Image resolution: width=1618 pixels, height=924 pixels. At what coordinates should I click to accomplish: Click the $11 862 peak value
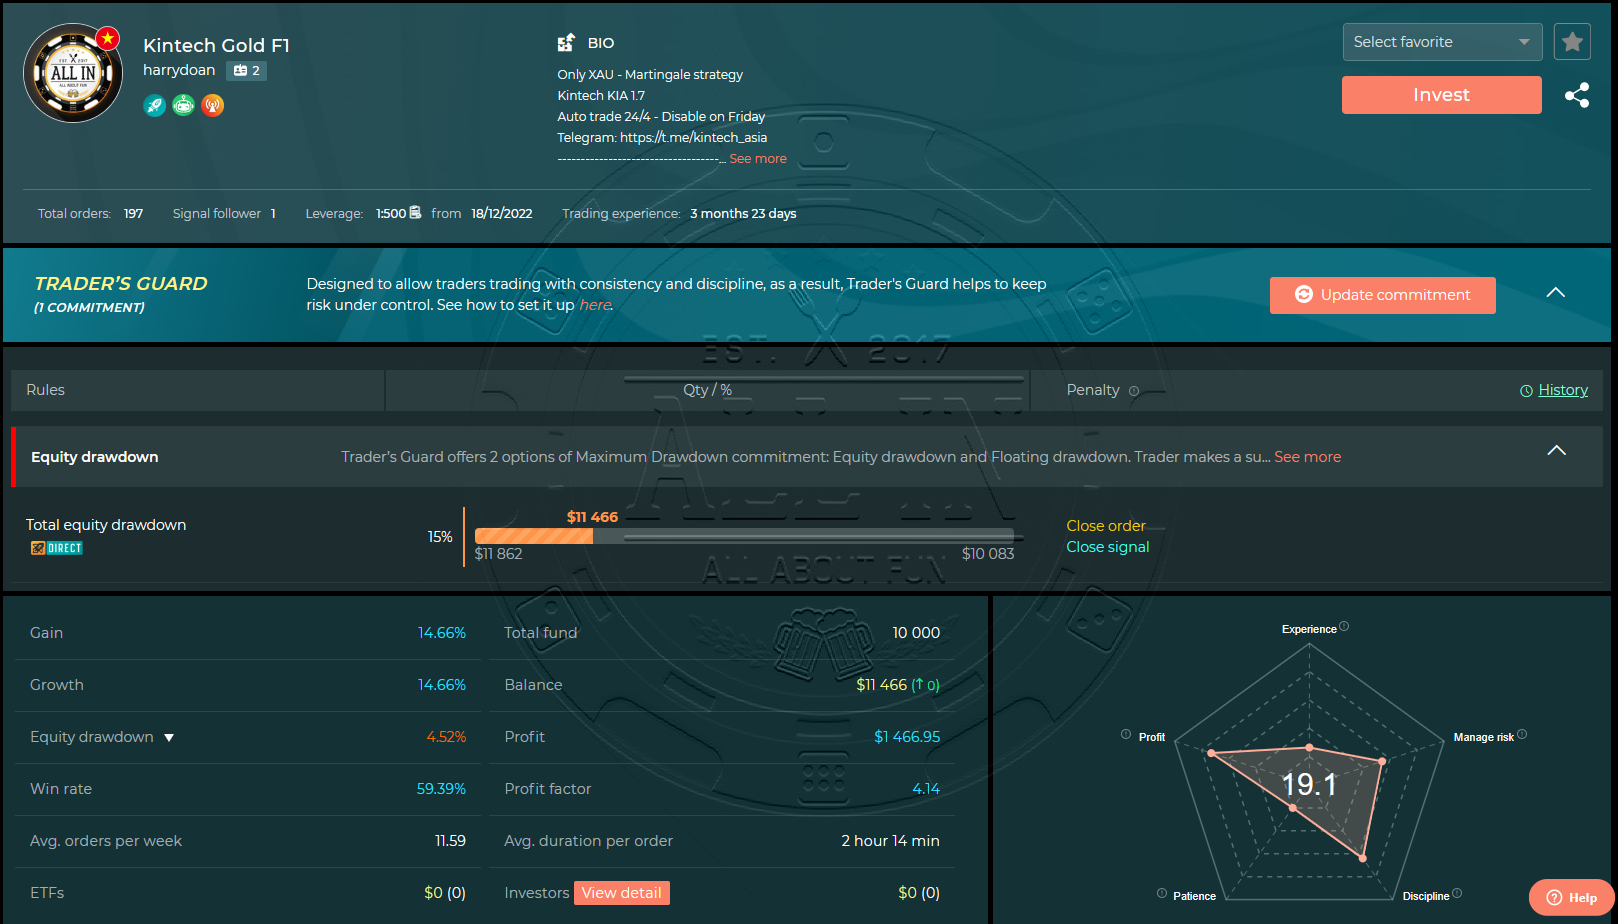click(498, 554)
